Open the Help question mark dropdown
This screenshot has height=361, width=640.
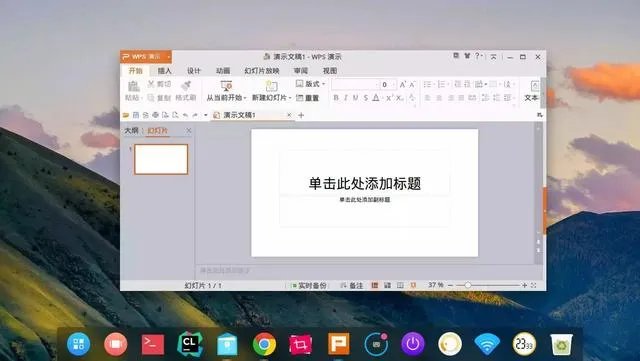pos(478,56)
